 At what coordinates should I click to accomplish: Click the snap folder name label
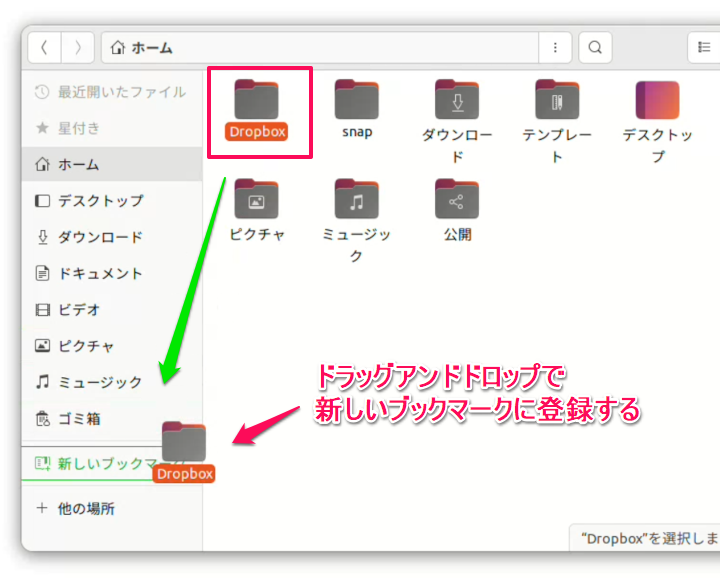(x=357, y=132)
